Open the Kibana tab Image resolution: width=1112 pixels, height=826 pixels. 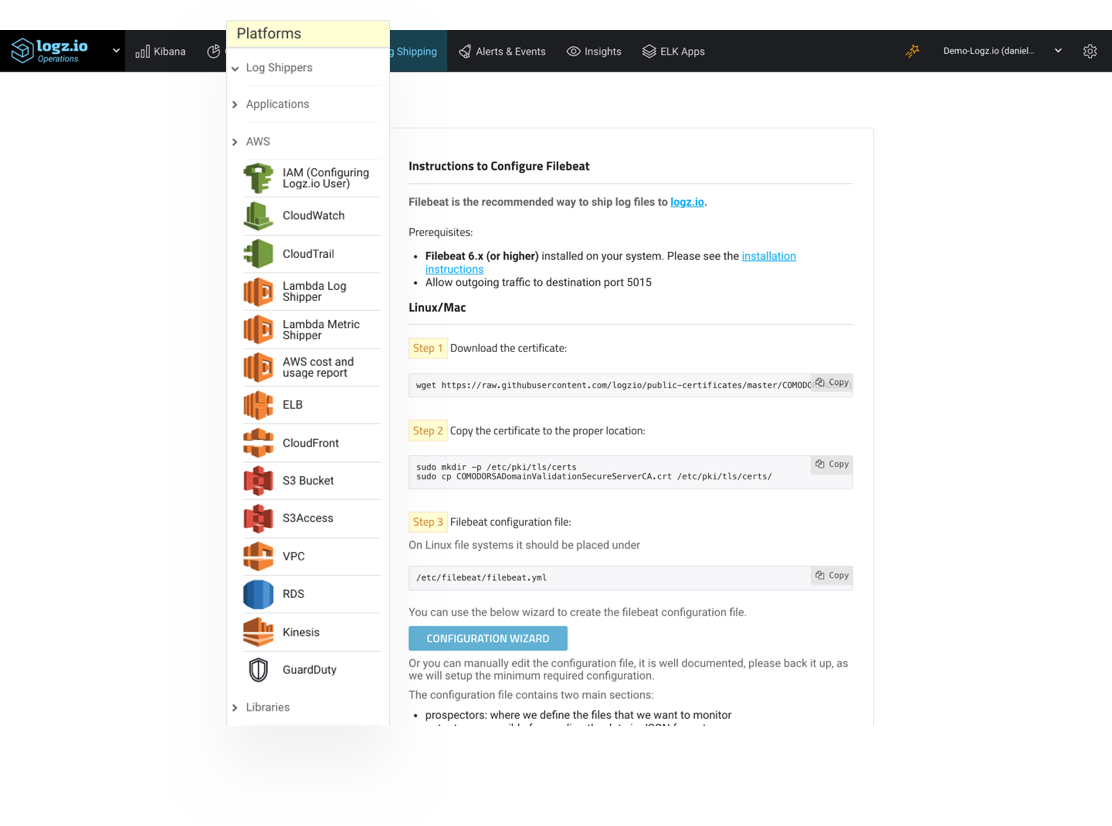(161, 51)
